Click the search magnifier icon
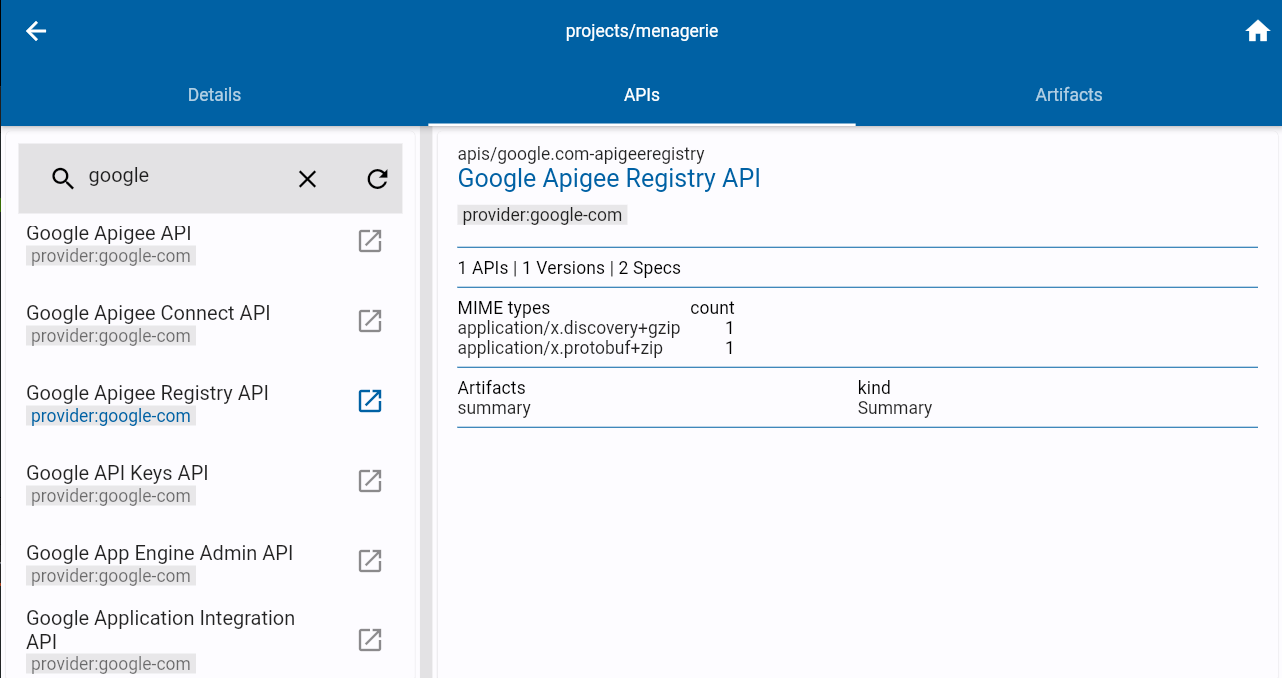 [63, 178]
